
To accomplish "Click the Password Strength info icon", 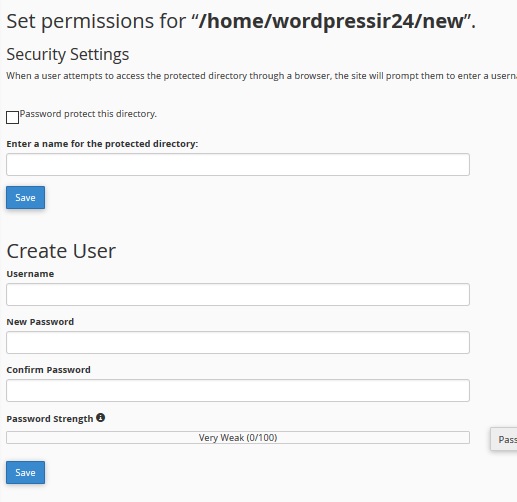I will 100,418.
